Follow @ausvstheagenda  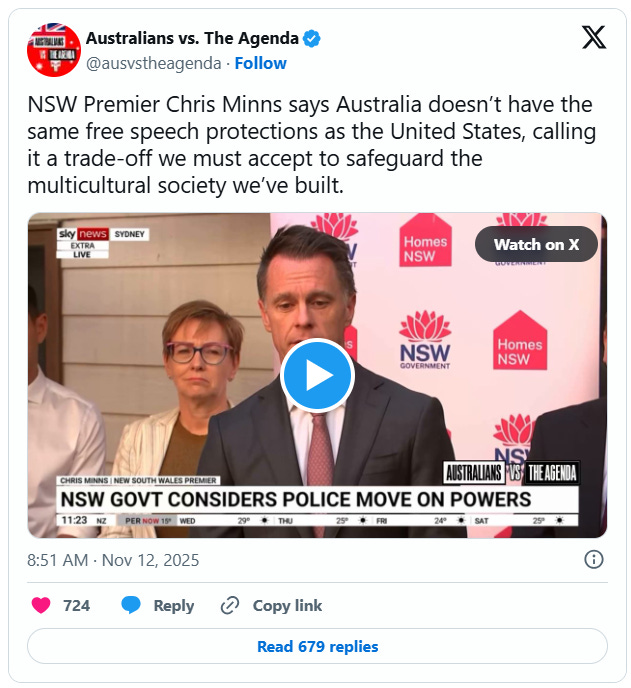[x=261, y=63]
